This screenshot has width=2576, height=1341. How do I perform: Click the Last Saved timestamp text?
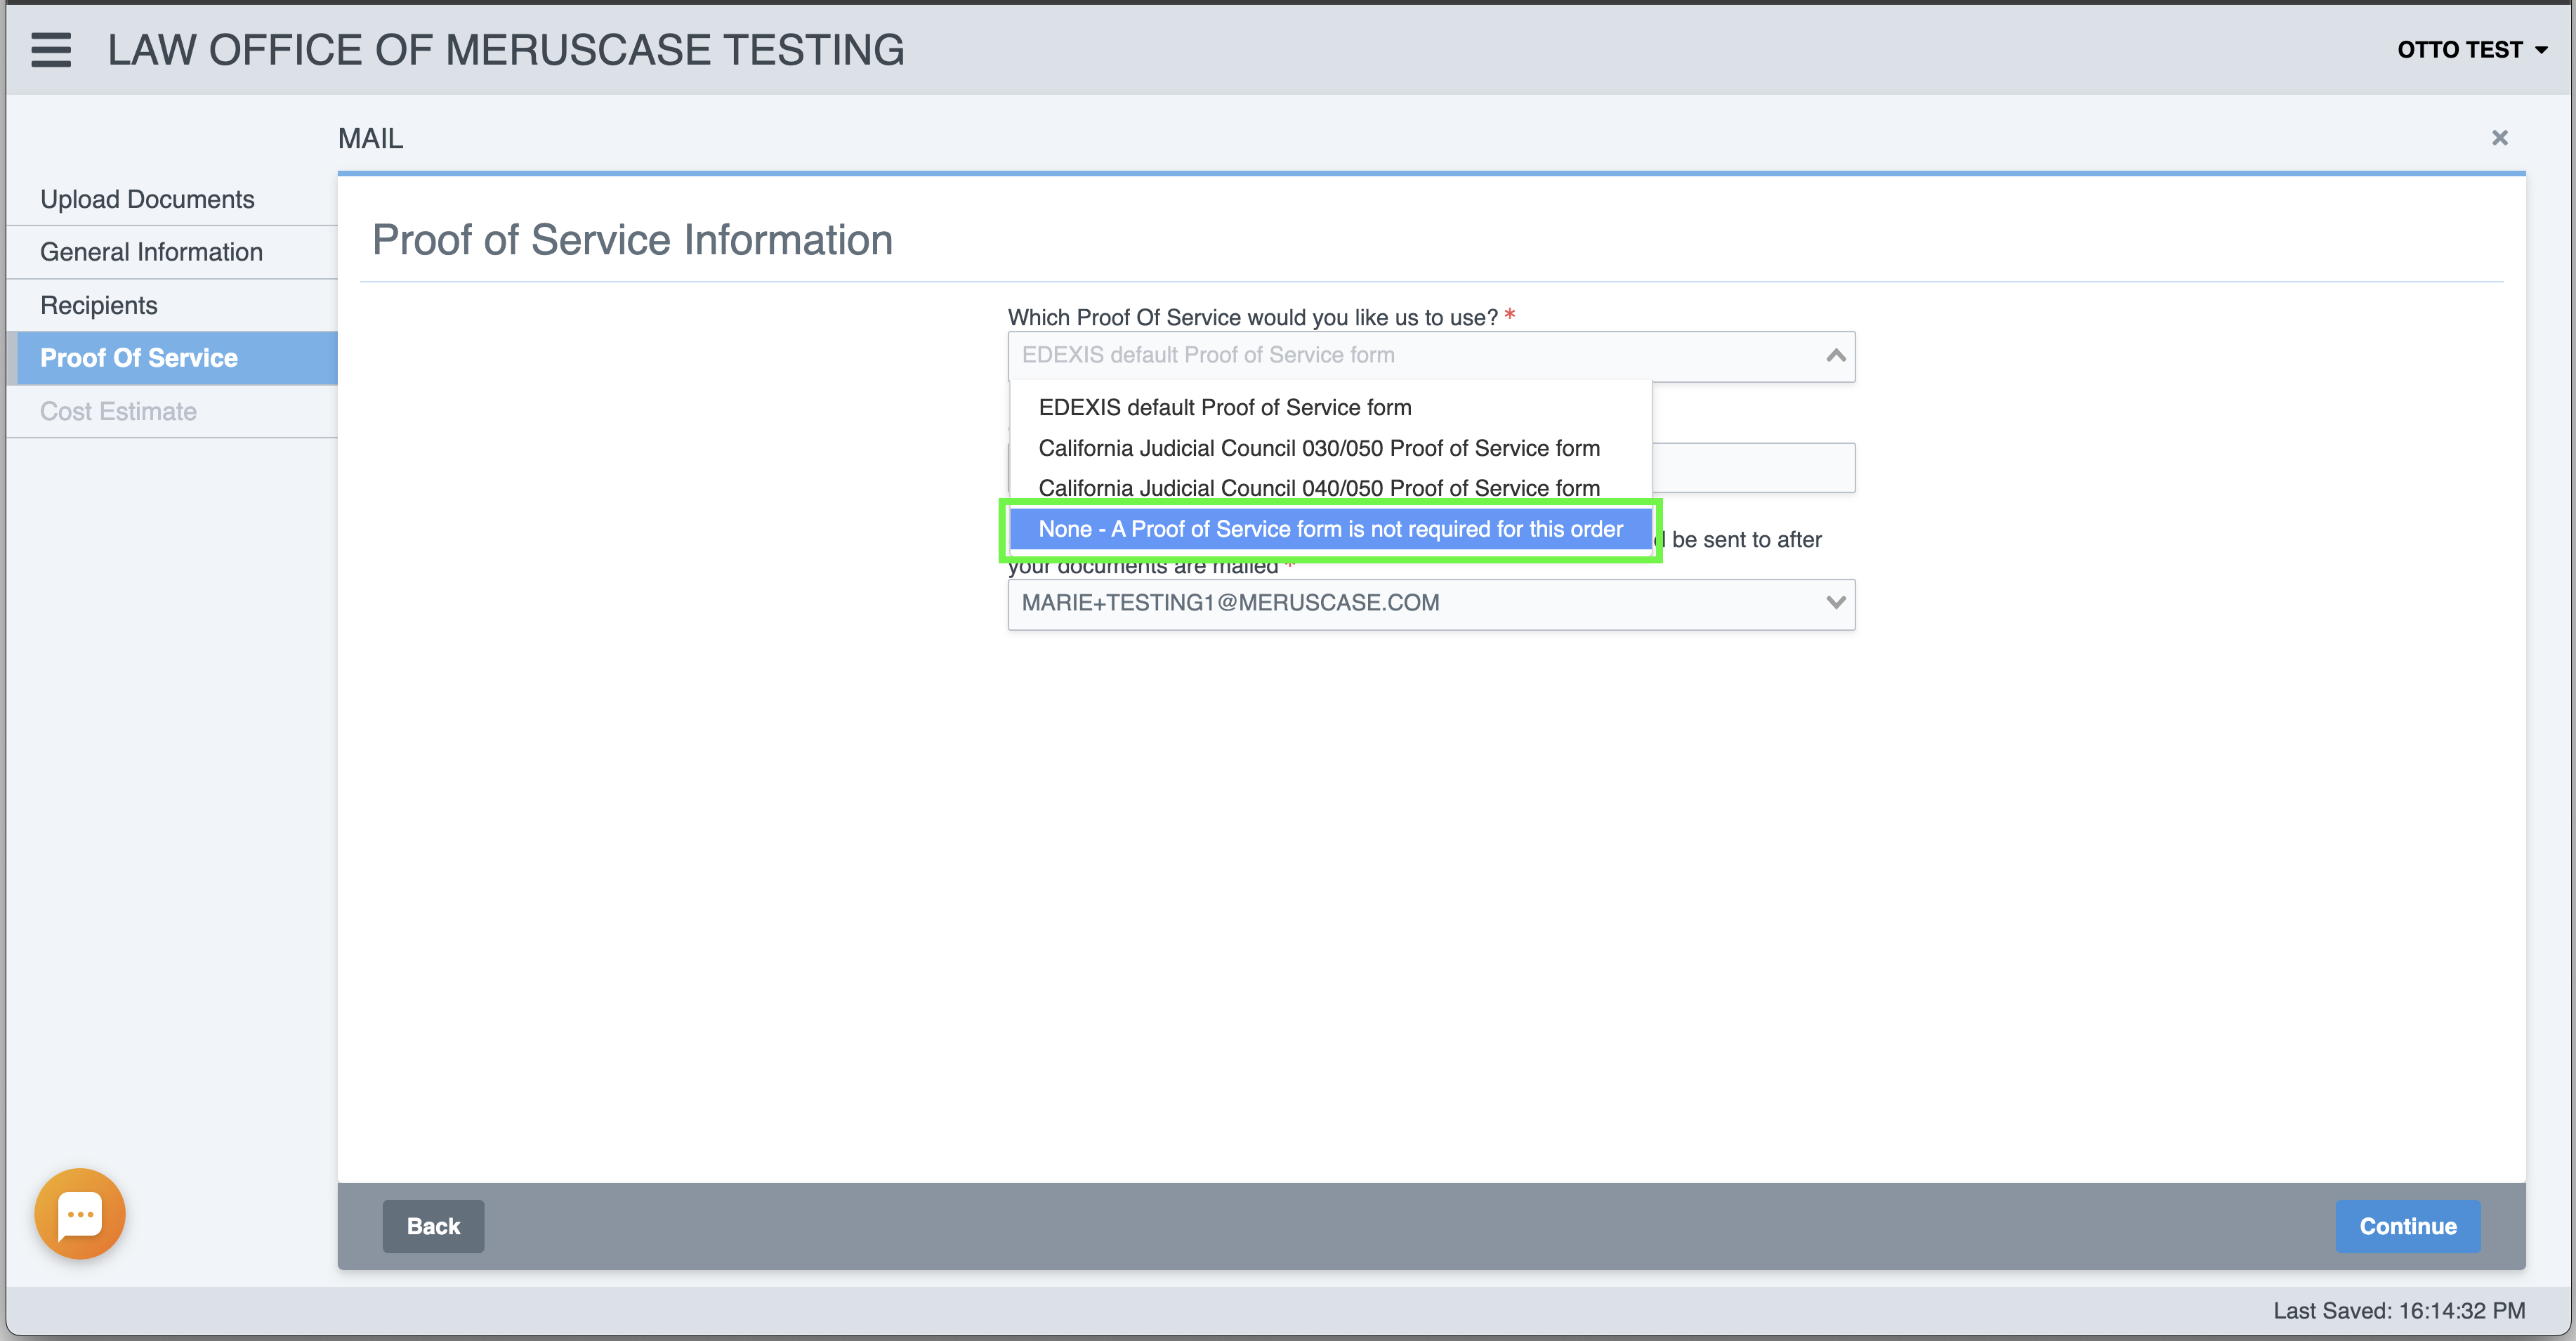[2399, 1310]
